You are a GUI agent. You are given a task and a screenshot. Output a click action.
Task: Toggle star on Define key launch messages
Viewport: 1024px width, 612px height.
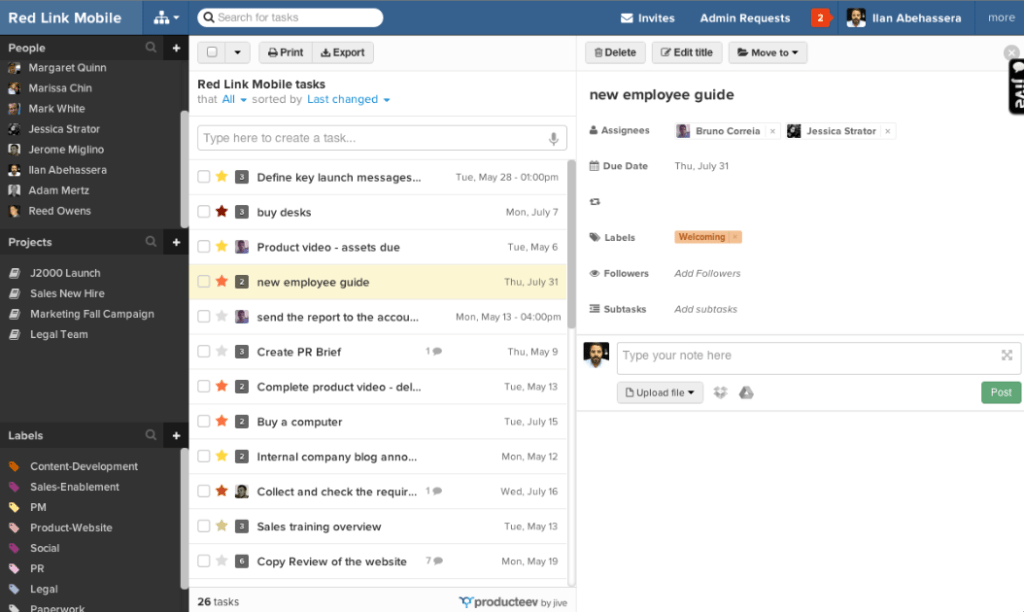(x=222, y=176)
